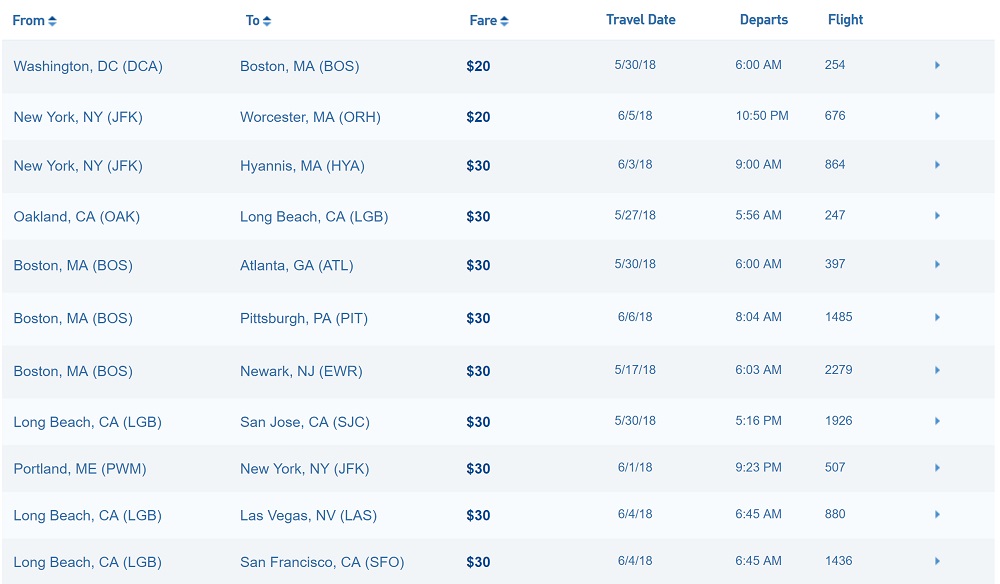Expand the Boston to Newark flight row
The image size is (1000, 584).
tap(937, 370)
